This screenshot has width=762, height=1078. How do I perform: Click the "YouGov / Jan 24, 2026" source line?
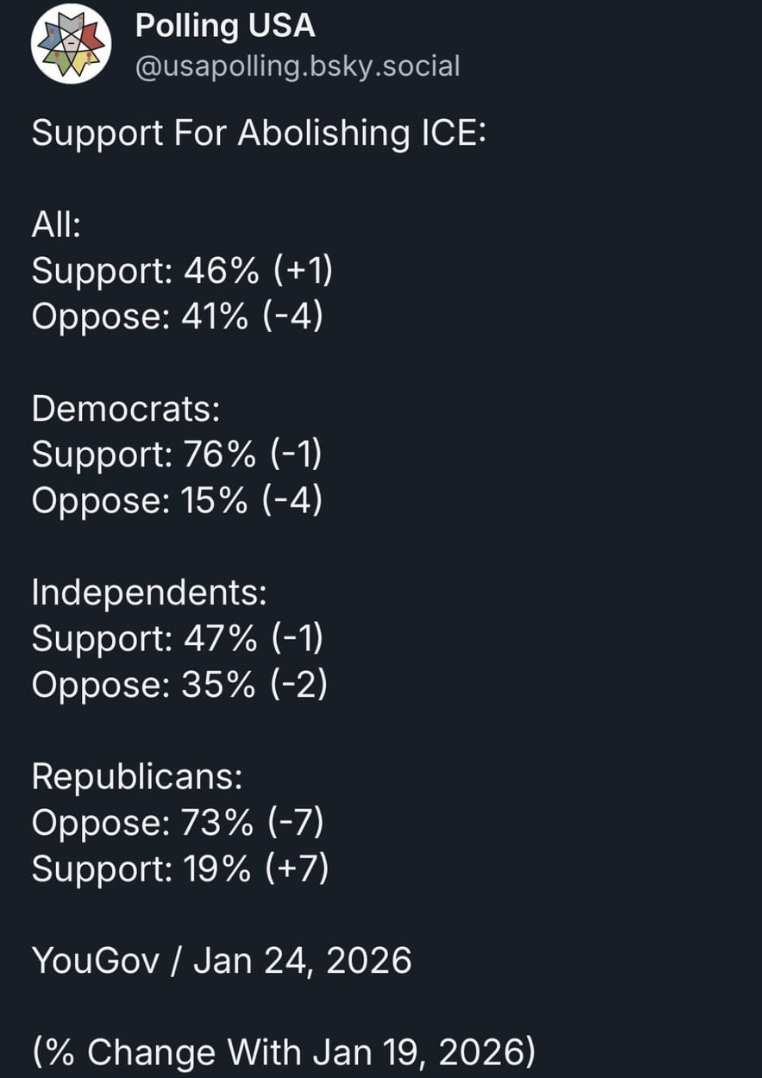tap(221, 960)
